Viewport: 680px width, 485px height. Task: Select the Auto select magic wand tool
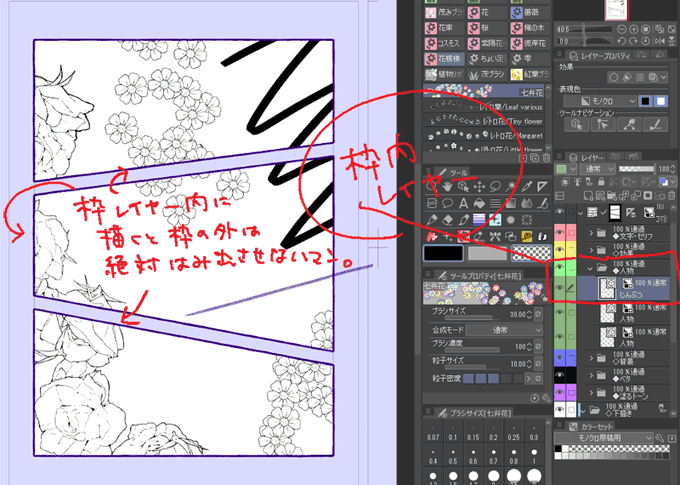(x=511, y=187)
